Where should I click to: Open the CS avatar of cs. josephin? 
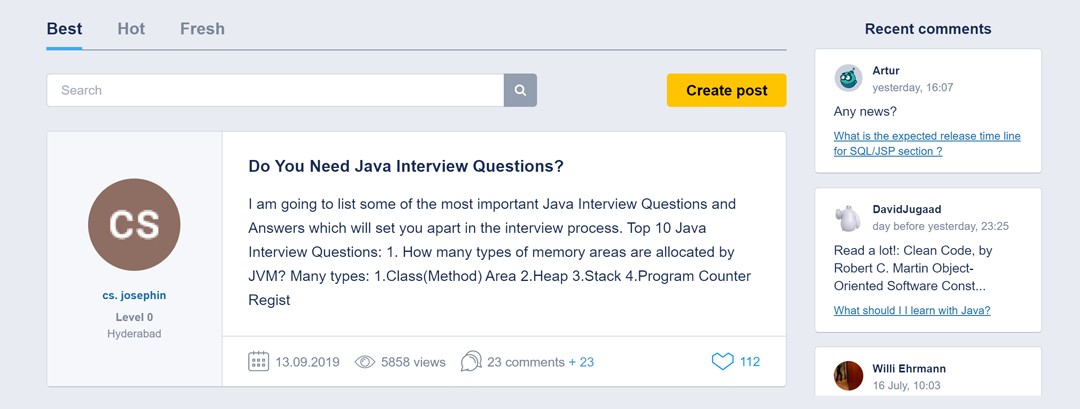(134, 224)
